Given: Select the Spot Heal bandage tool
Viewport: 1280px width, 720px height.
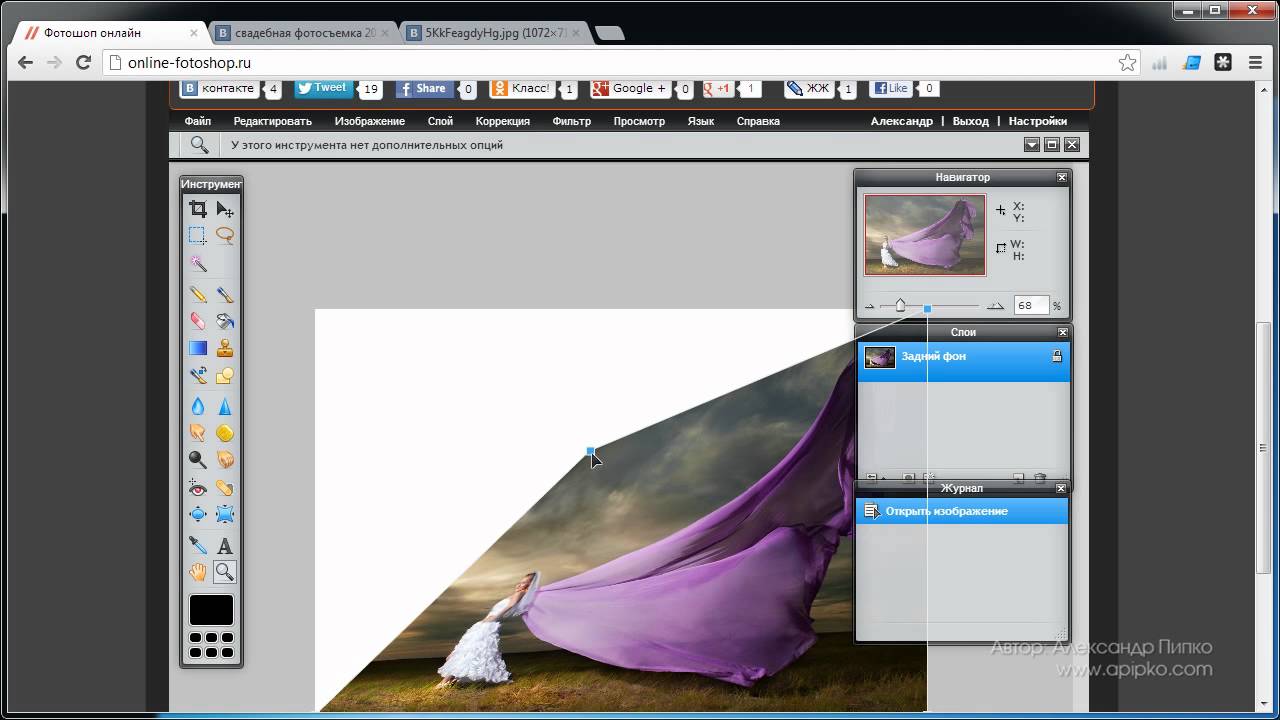Looking at the screenshot, I should (x=225, y=488).
